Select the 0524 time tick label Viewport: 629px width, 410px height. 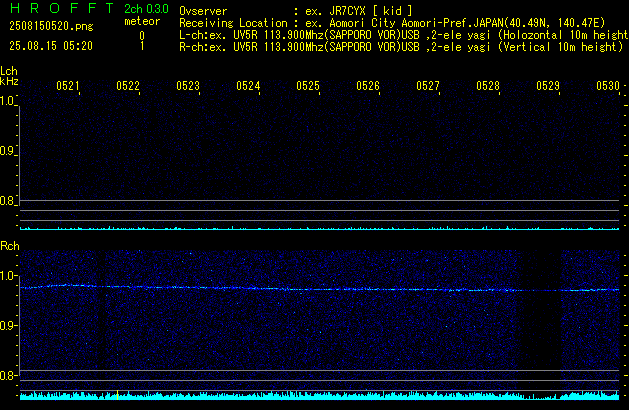click(x=248, y=86)
